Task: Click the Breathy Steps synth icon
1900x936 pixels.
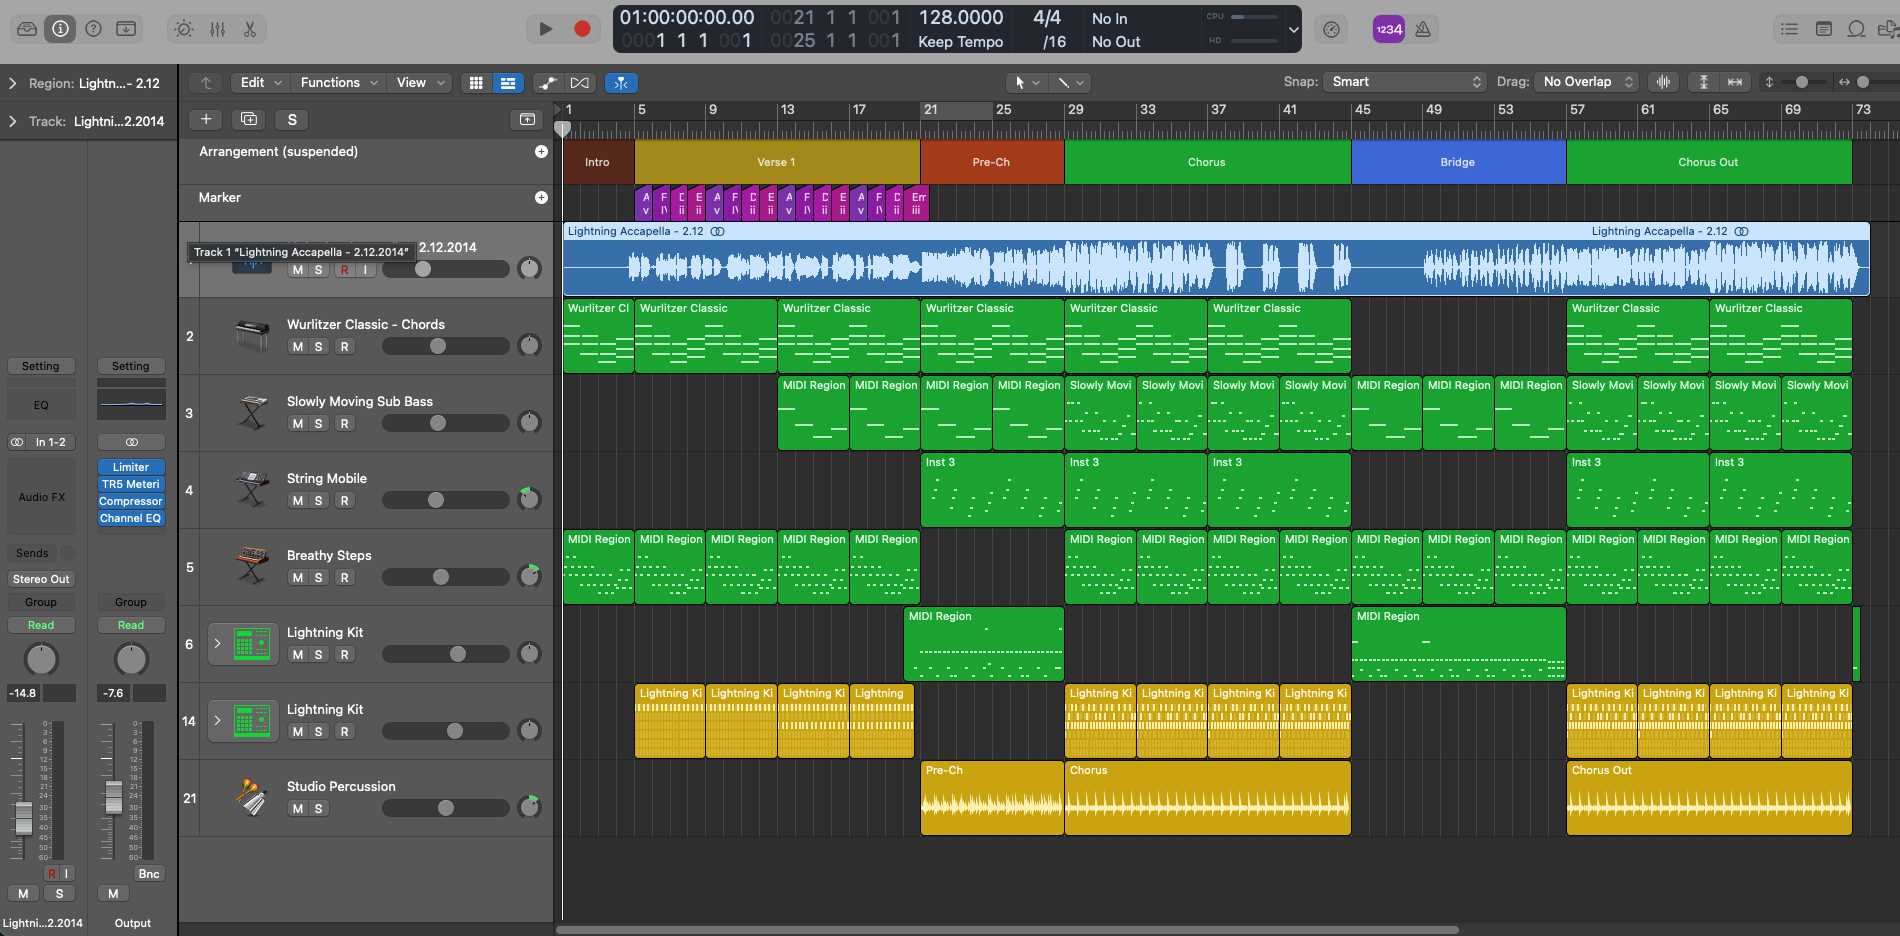Action: pos(252,566)
